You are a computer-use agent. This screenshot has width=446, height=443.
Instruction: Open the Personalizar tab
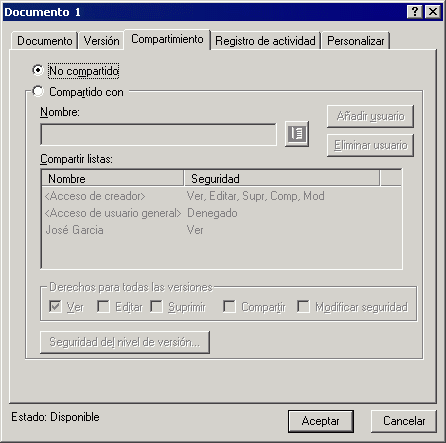point(356,41)
